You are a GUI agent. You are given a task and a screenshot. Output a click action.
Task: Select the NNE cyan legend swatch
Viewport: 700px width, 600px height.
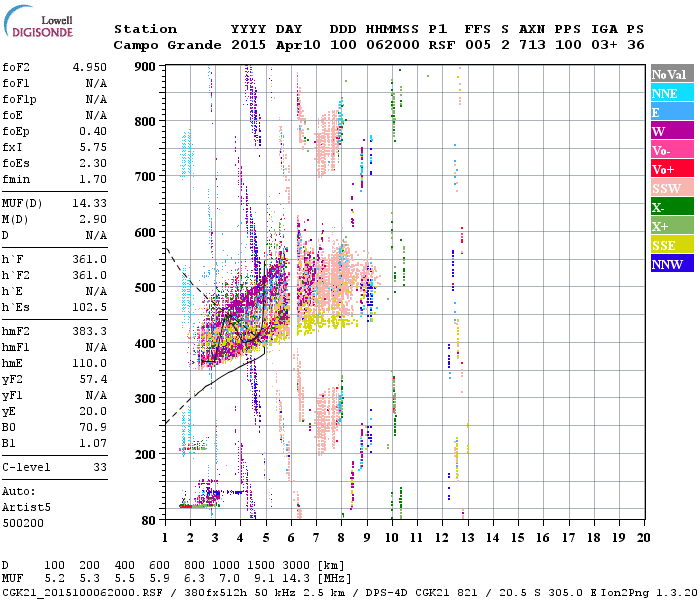pyautogui.click(x=672, y=93)
